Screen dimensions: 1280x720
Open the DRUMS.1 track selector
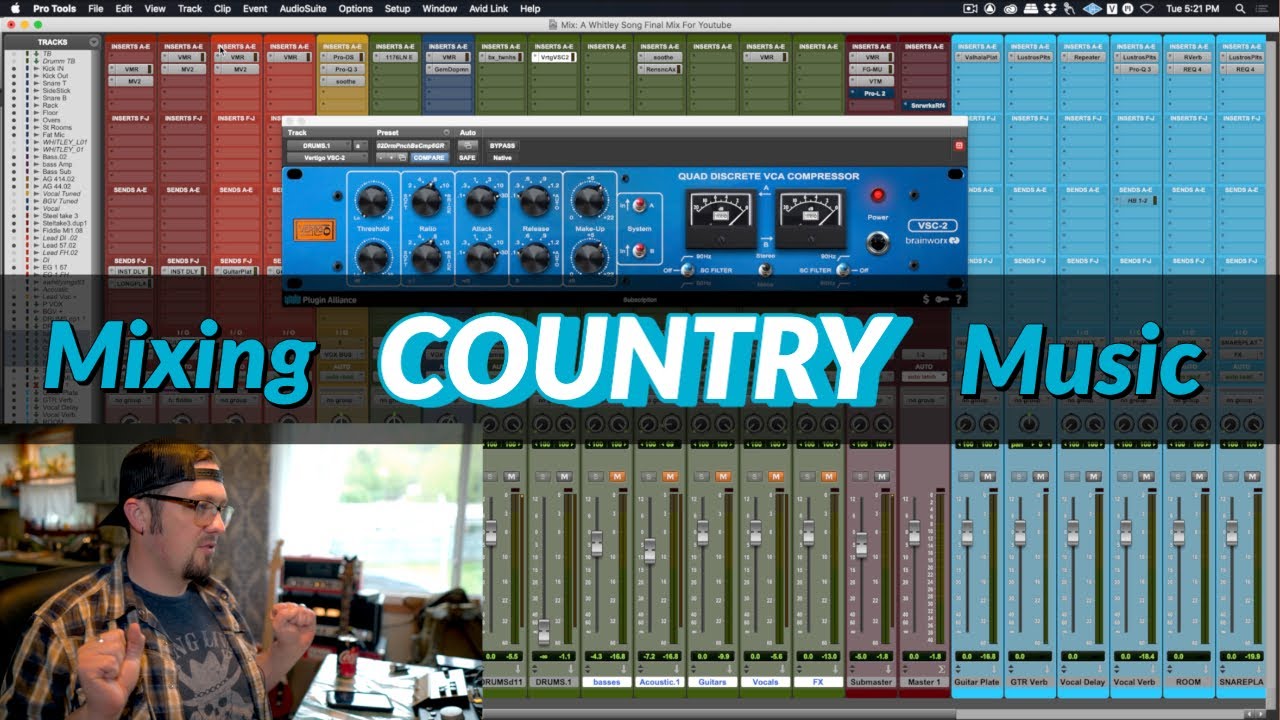318,145
